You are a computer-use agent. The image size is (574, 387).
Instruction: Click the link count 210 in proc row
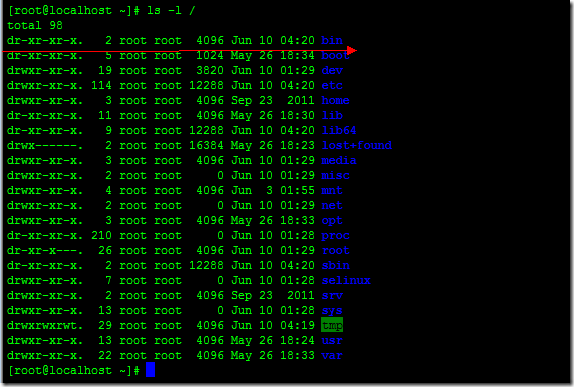(x=101, y=235)
